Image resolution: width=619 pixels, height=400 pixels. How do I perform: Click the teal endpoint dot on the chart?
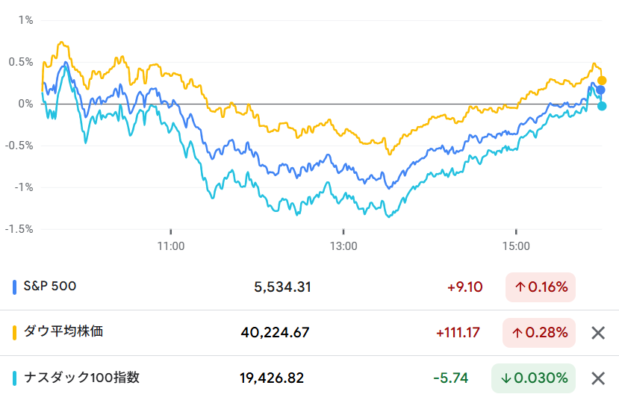coord(601,105)
